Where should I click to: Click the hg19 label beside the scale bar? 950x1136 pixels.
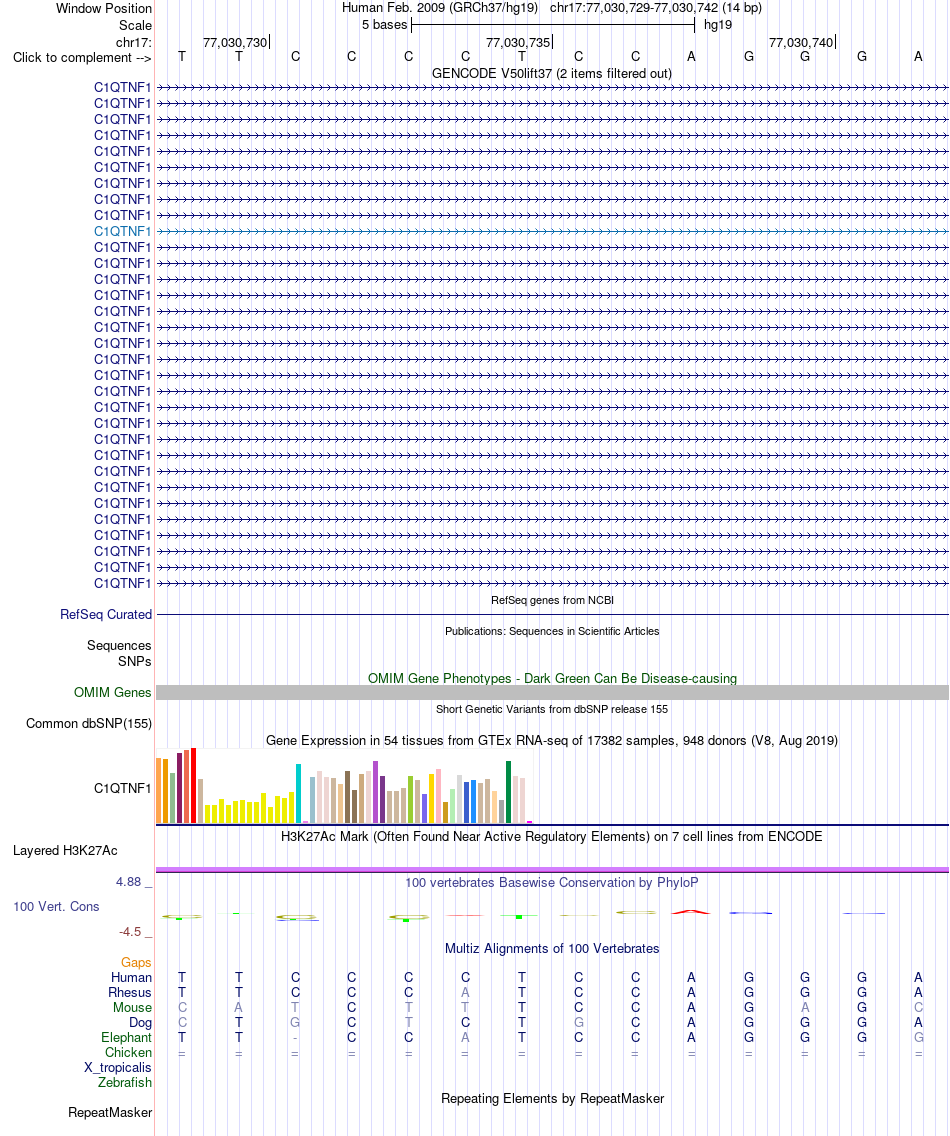717,25
